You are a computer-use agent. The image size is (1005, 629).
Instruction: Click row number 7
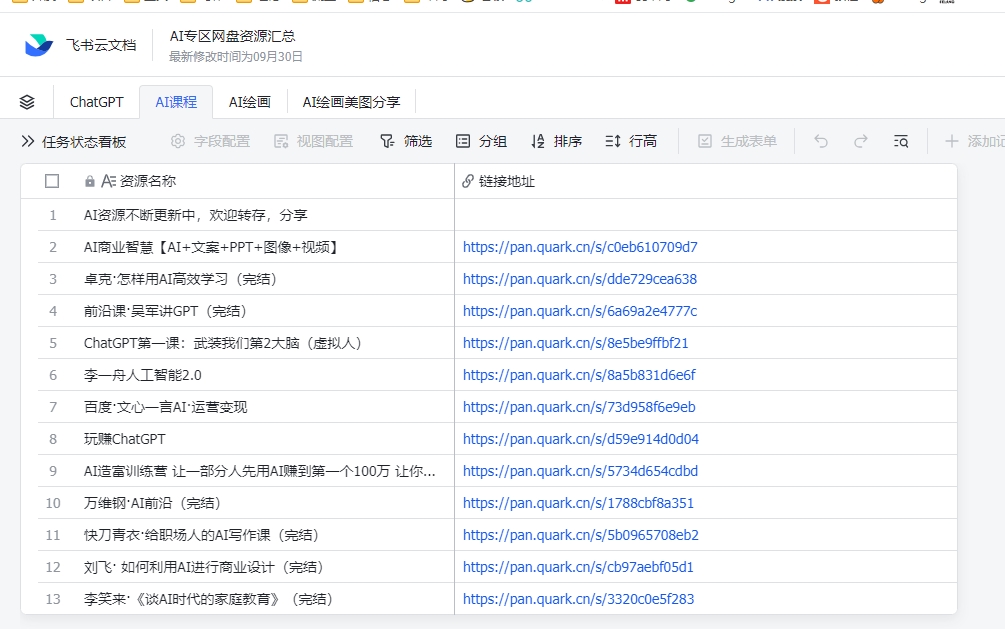53,407
